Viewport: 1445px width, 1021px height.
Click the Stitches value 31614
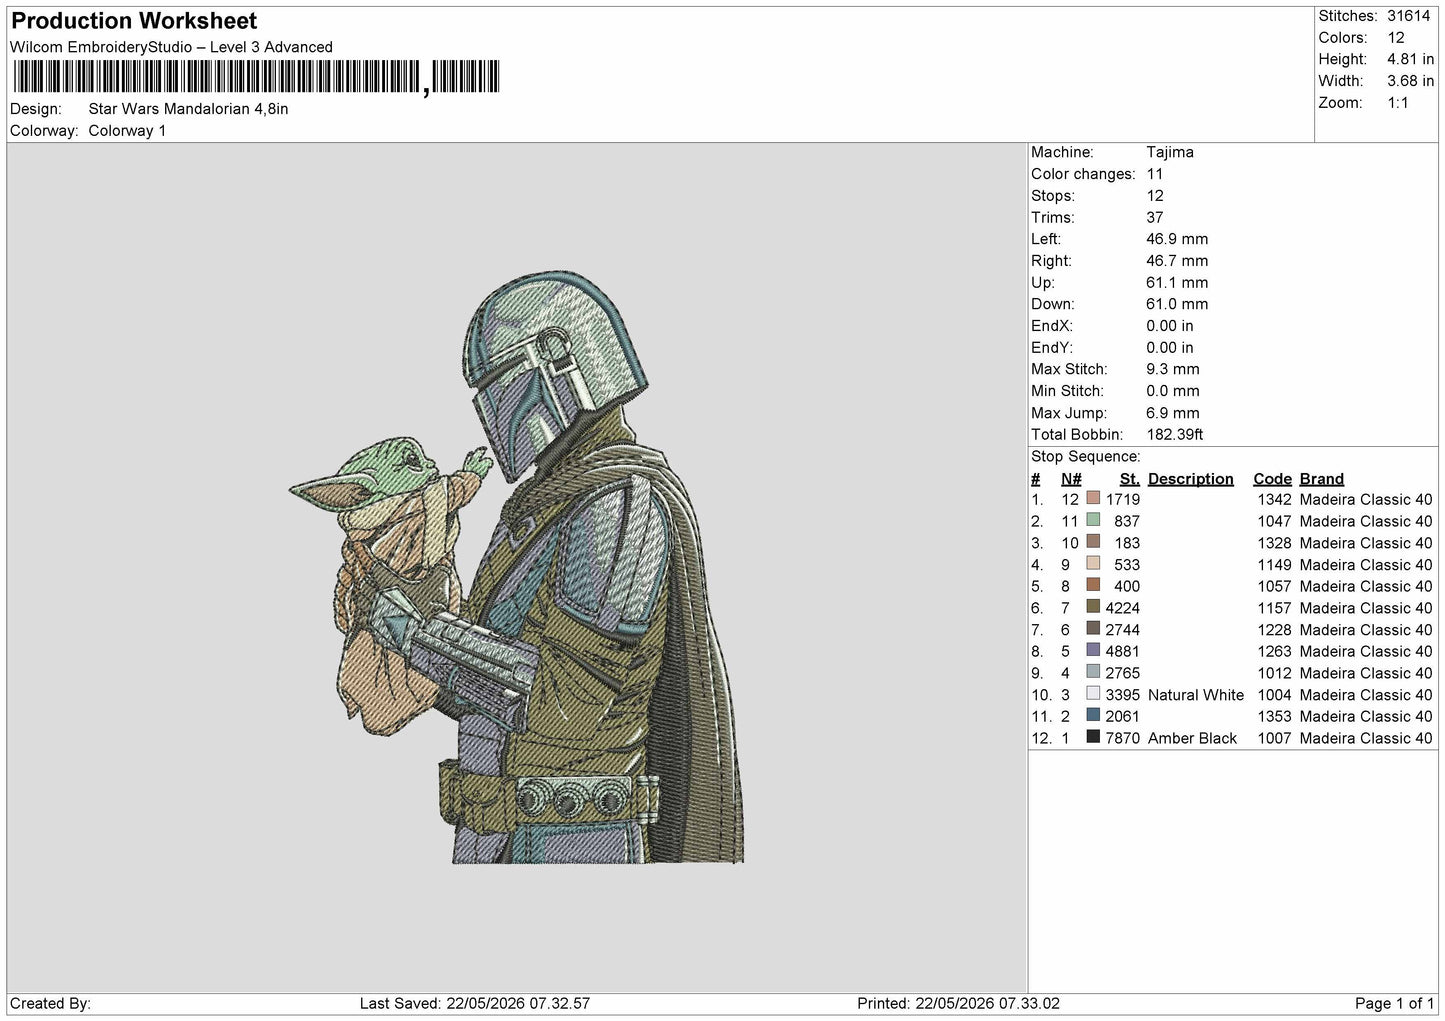point(1408,16)
